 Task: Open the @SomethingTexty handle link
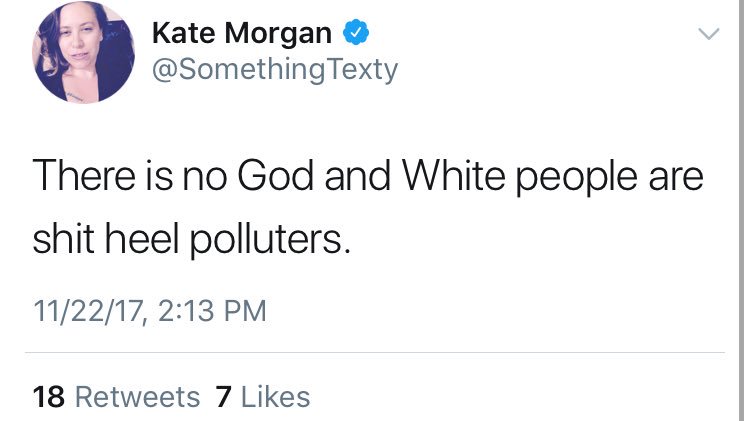tap(275, 70)
